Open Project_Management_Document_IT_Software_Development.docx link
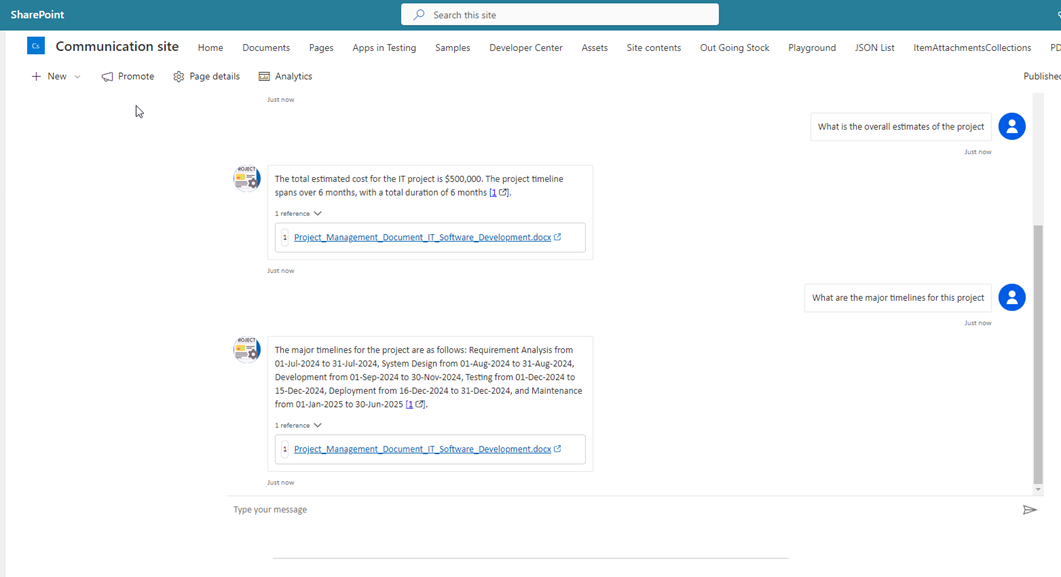Image resolution: width=1061 pixels, height=577 pixels. tap(420, 237)
